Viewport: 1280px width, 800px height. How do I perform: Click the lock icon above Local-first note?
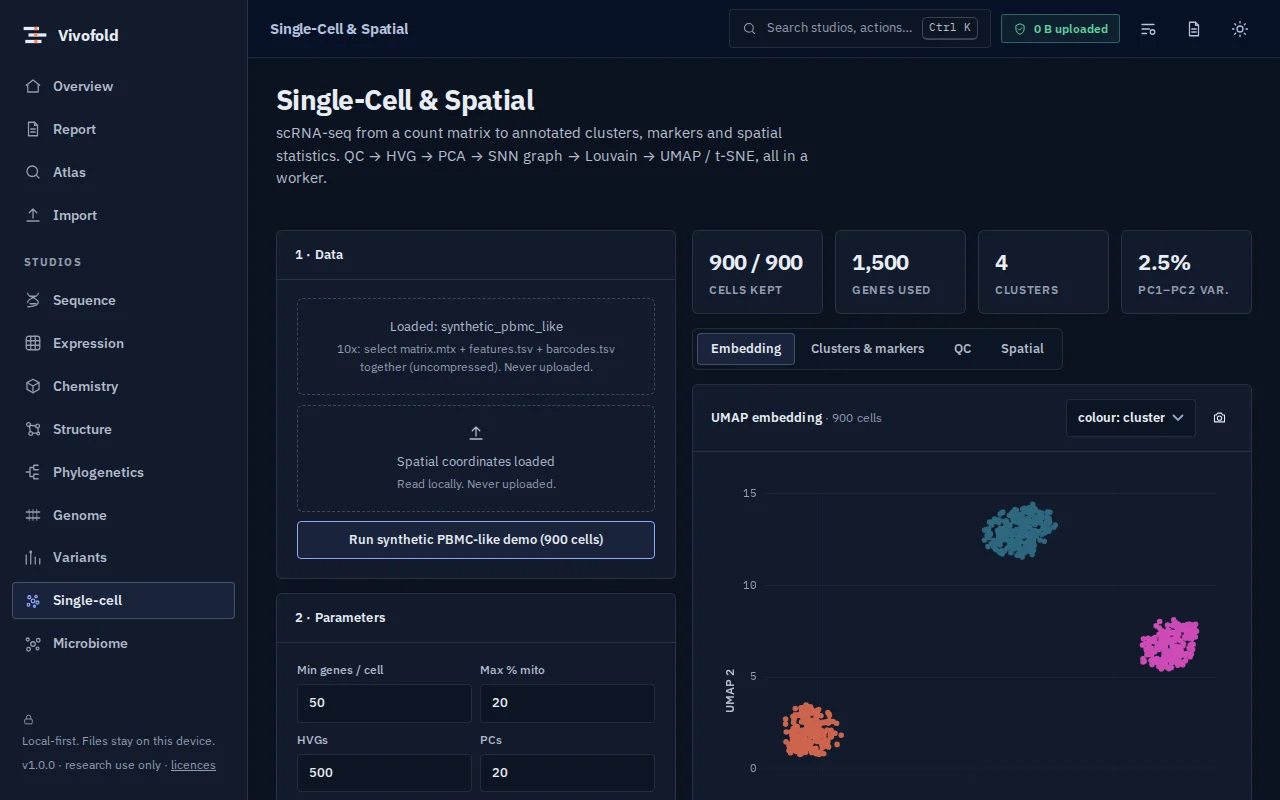[28, 719]
